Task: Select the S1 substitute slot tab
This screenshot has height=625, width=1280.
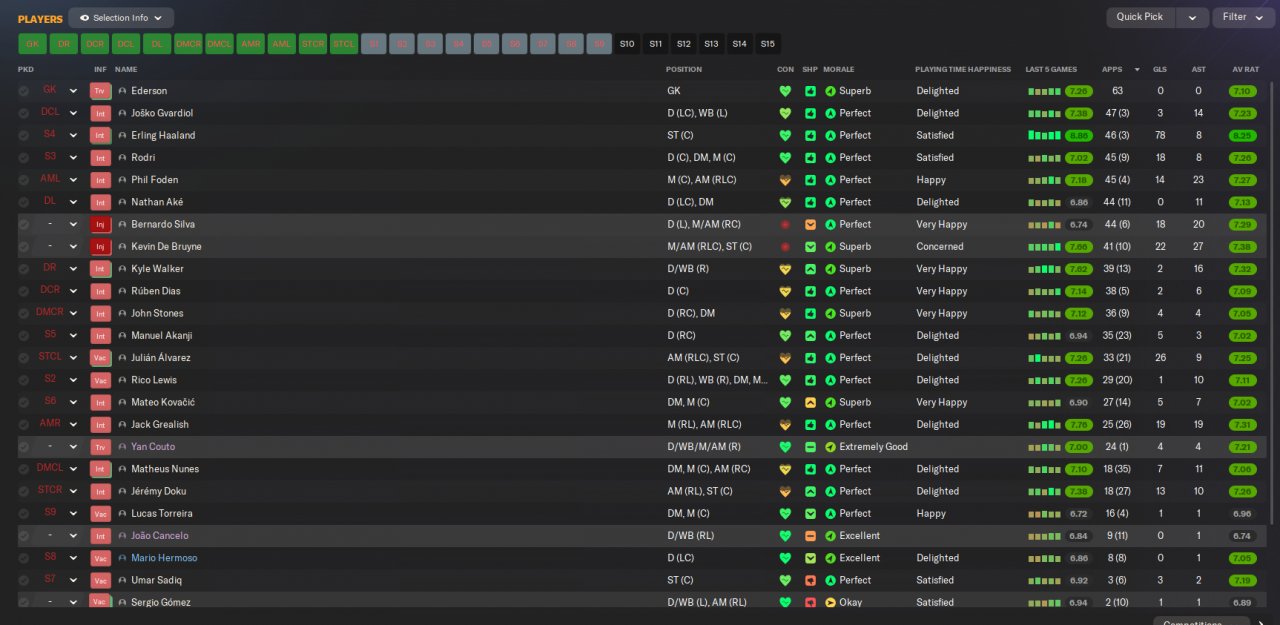Action: [373, 44]
